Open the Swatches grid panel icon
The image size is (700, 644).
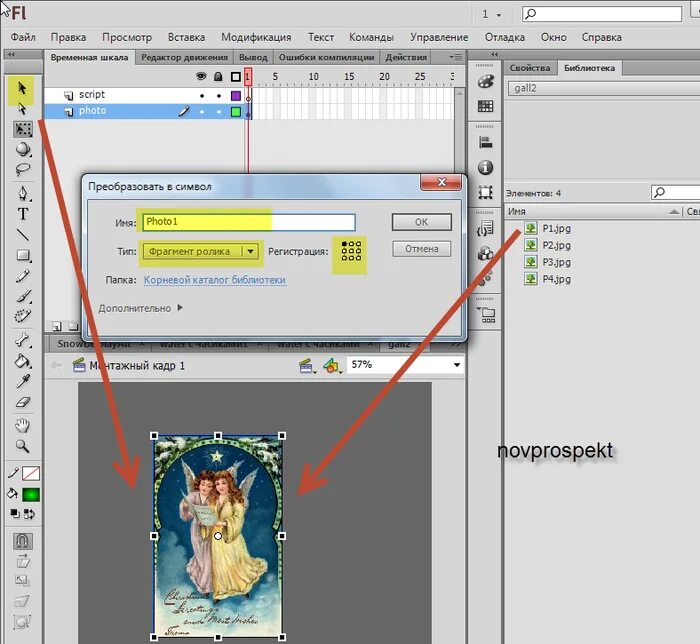pos(485,106)
